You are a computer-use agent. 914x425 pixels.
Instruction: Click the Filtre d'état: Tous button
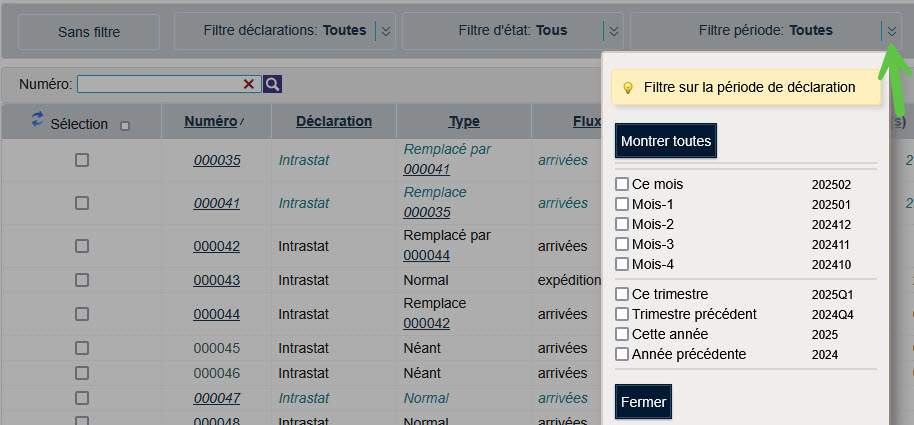click(x=513, y=31)
